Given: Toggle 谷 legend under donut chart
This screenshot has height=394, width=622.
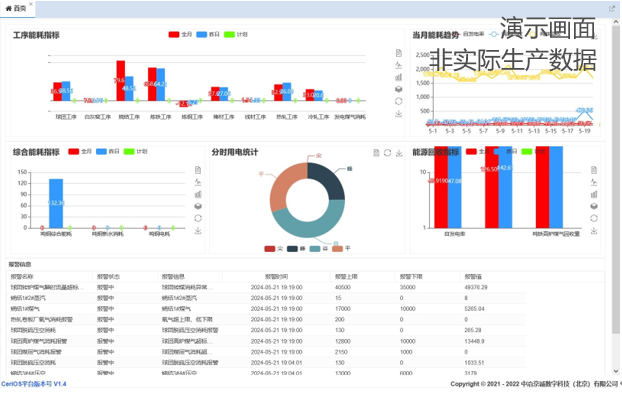Looking at the screenshot, I should (319, 249).
